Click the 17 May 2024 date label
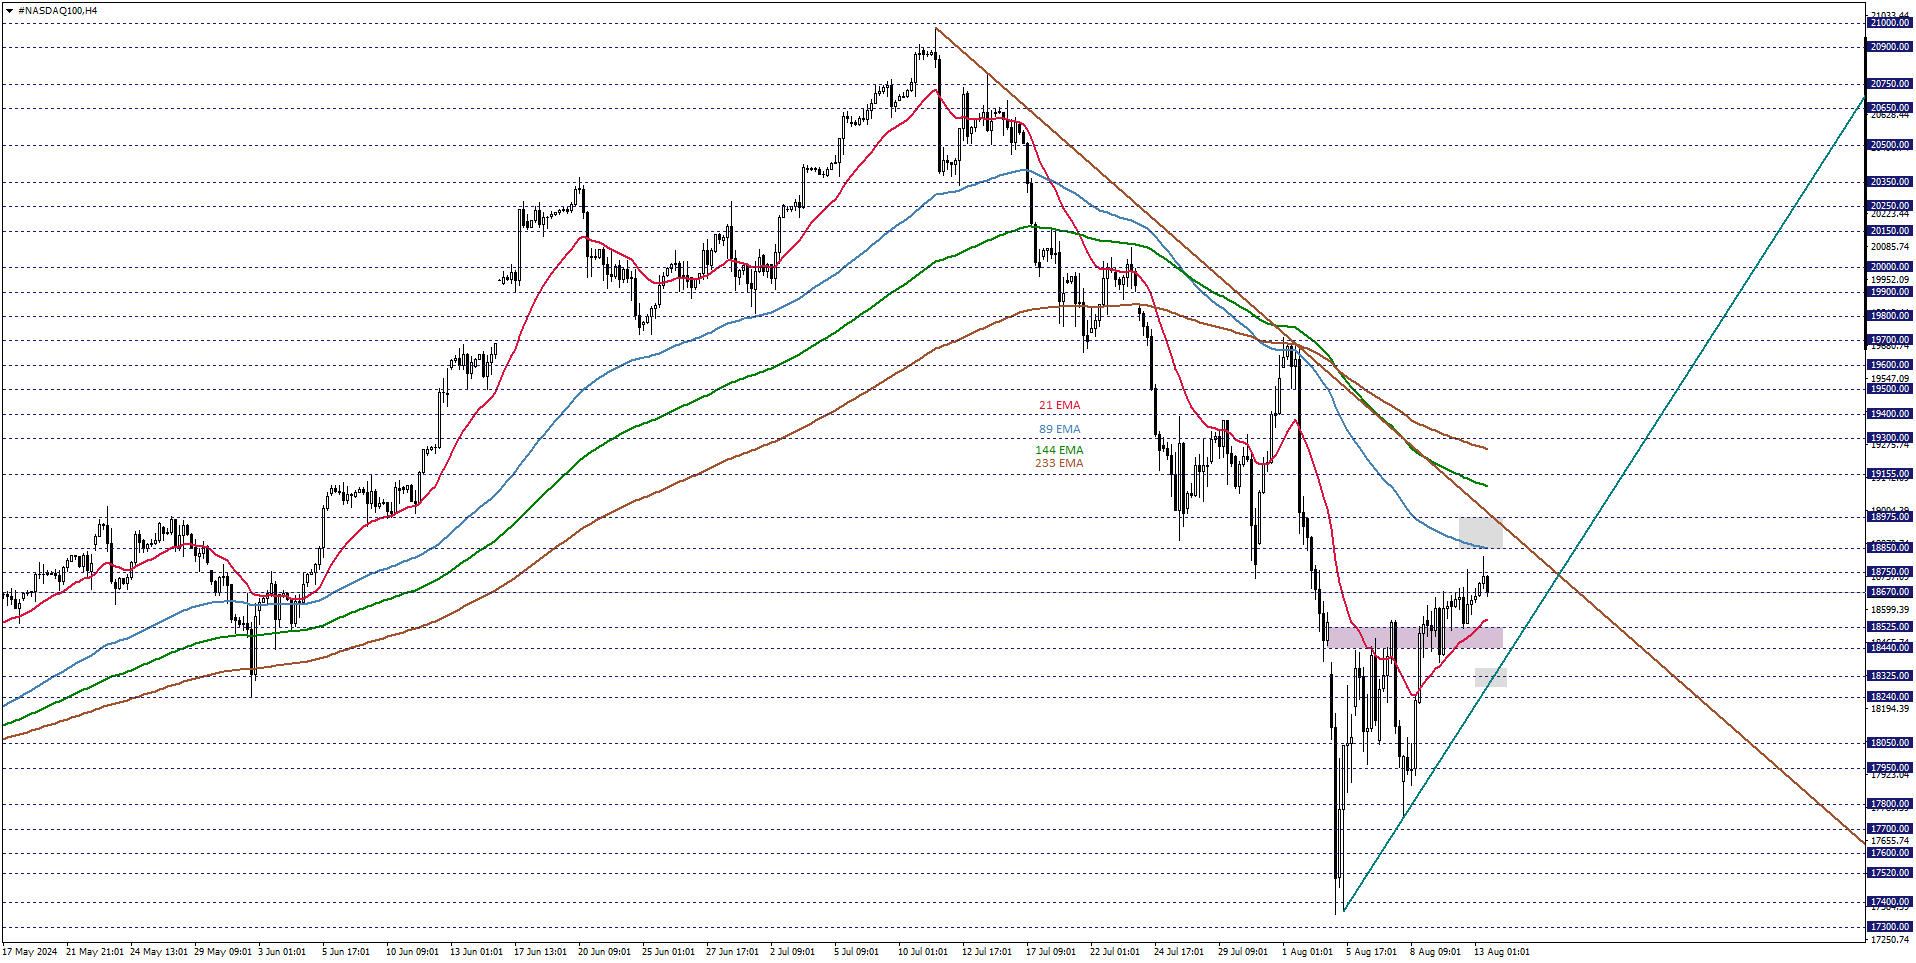 30,952
